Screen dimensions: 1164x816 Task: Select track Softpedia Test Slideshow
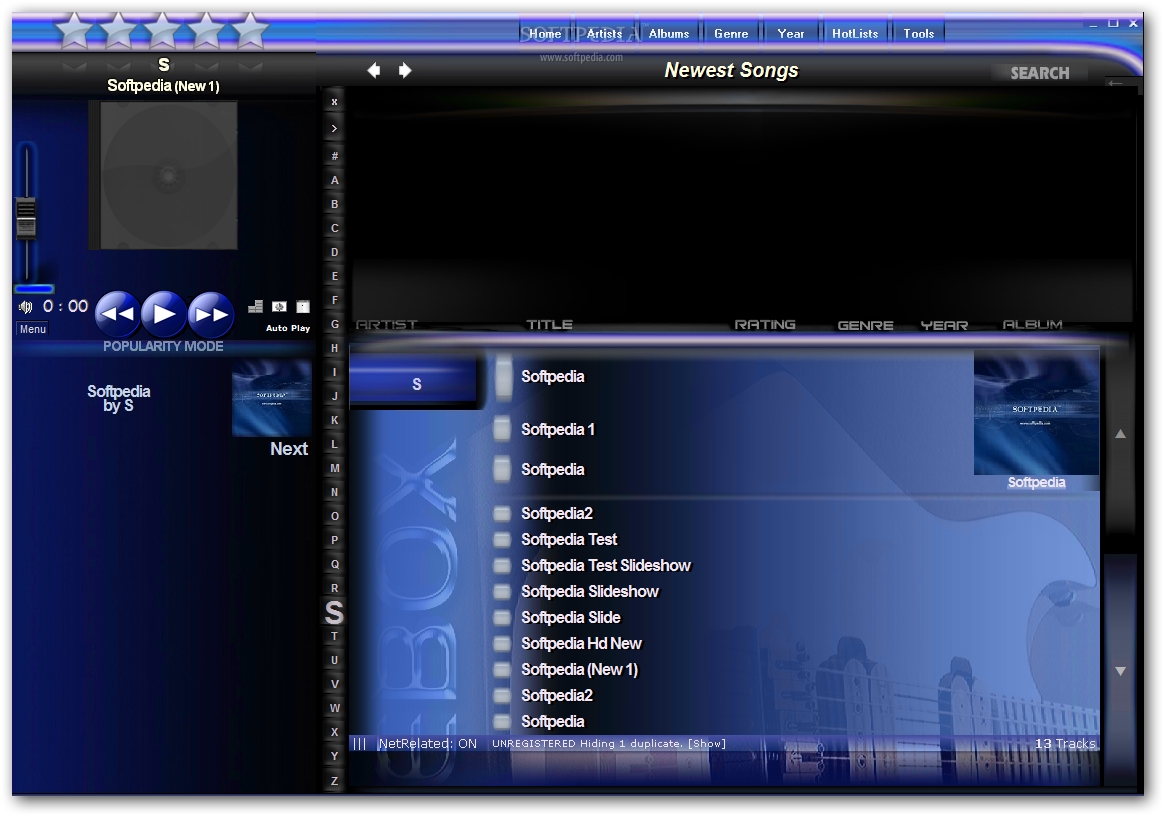coord(606,566)
